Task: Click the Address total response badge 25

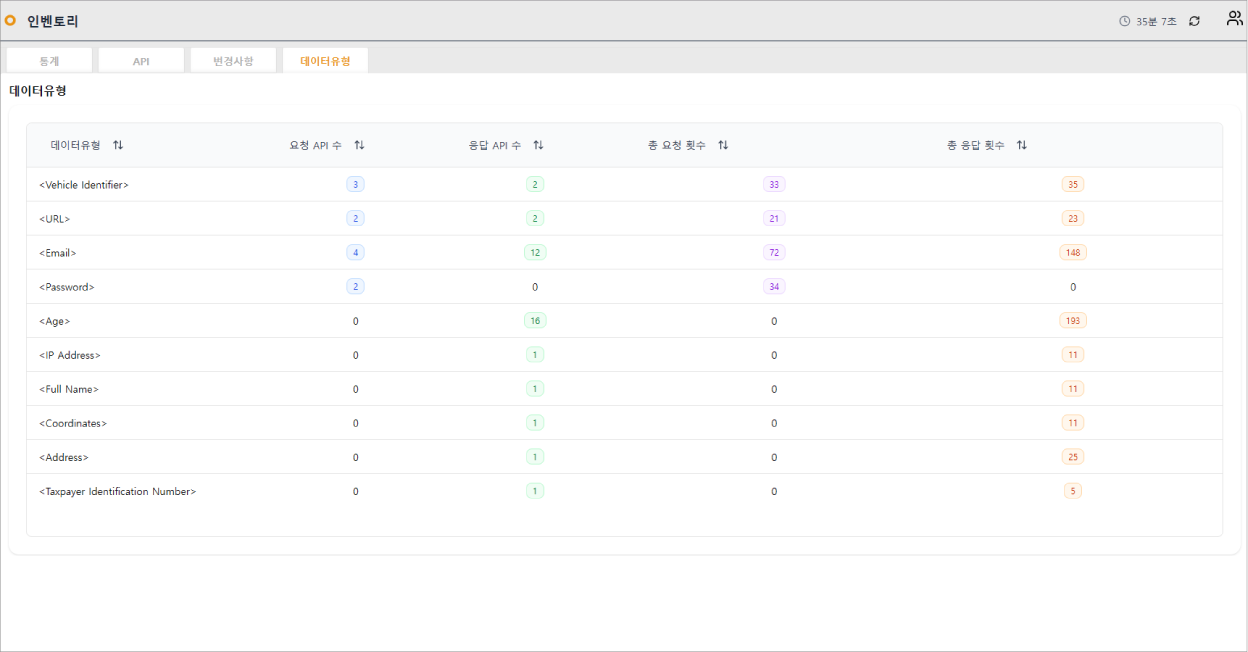Action: (x=1073, y=457)
